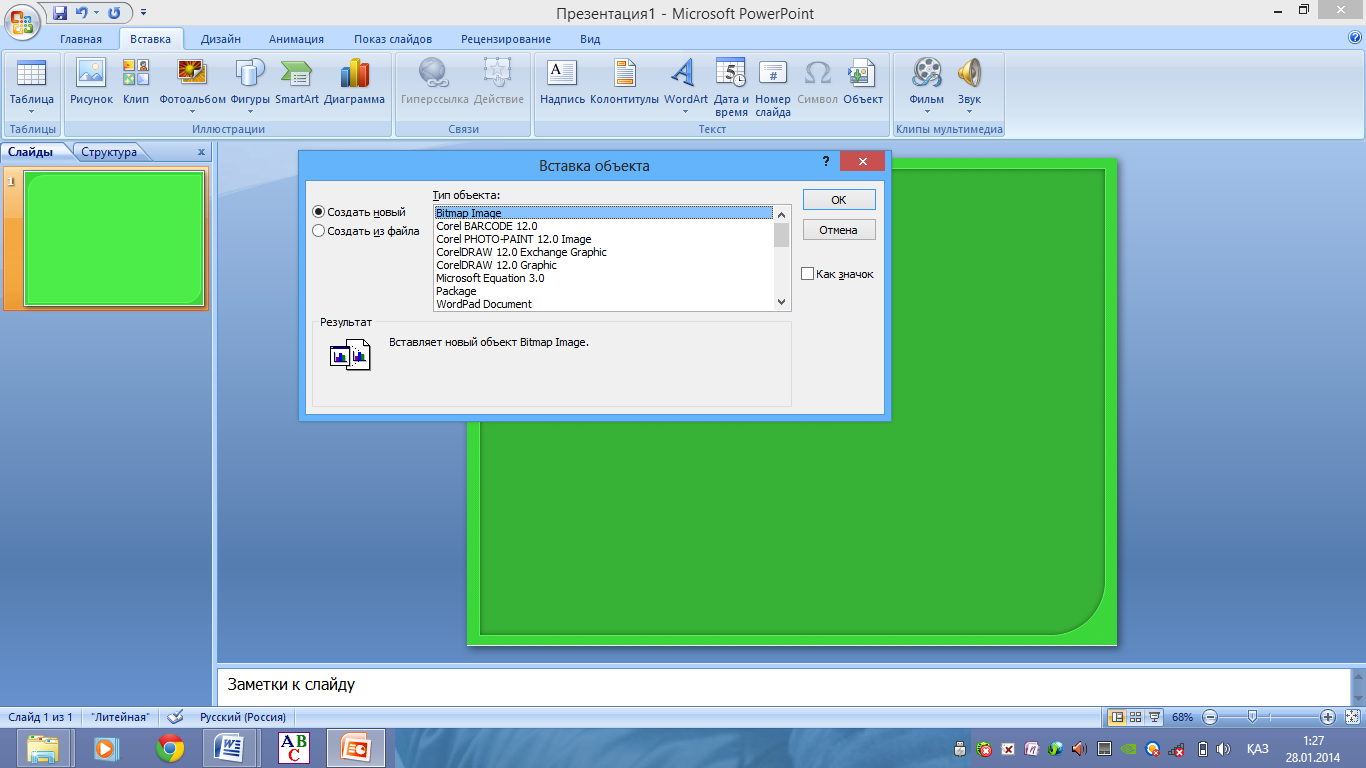
Task: Click the 'Литейная' theme name in the status bar
Action: click(120, 717)
